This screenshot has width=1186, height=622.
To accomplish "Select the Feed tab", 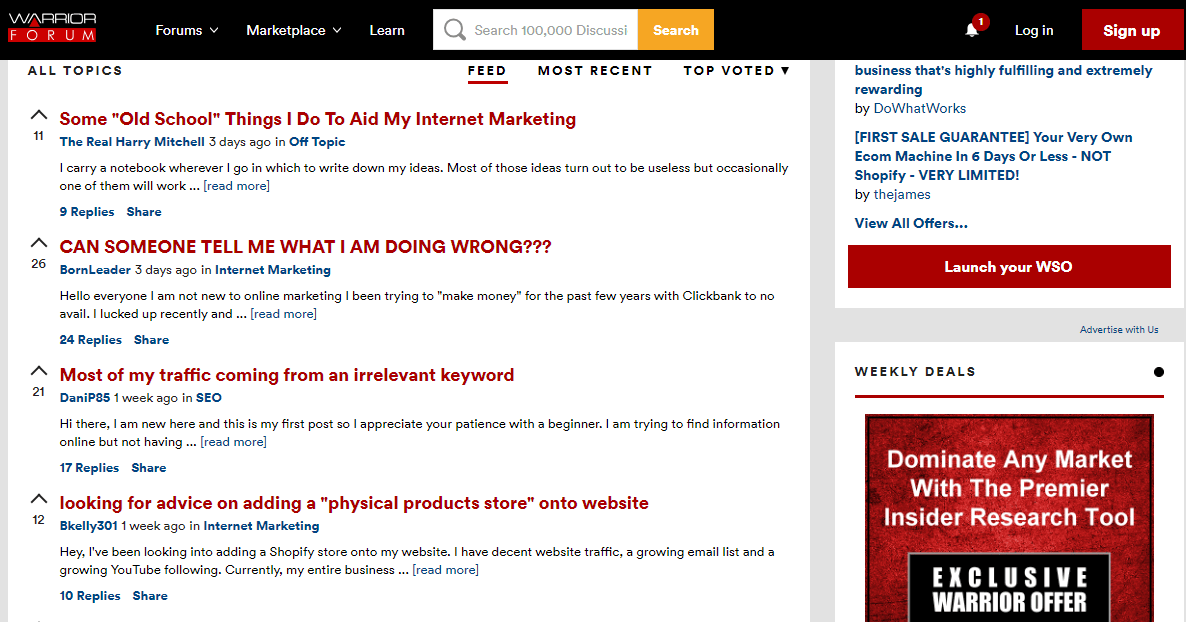I will (x=487, y=71).
